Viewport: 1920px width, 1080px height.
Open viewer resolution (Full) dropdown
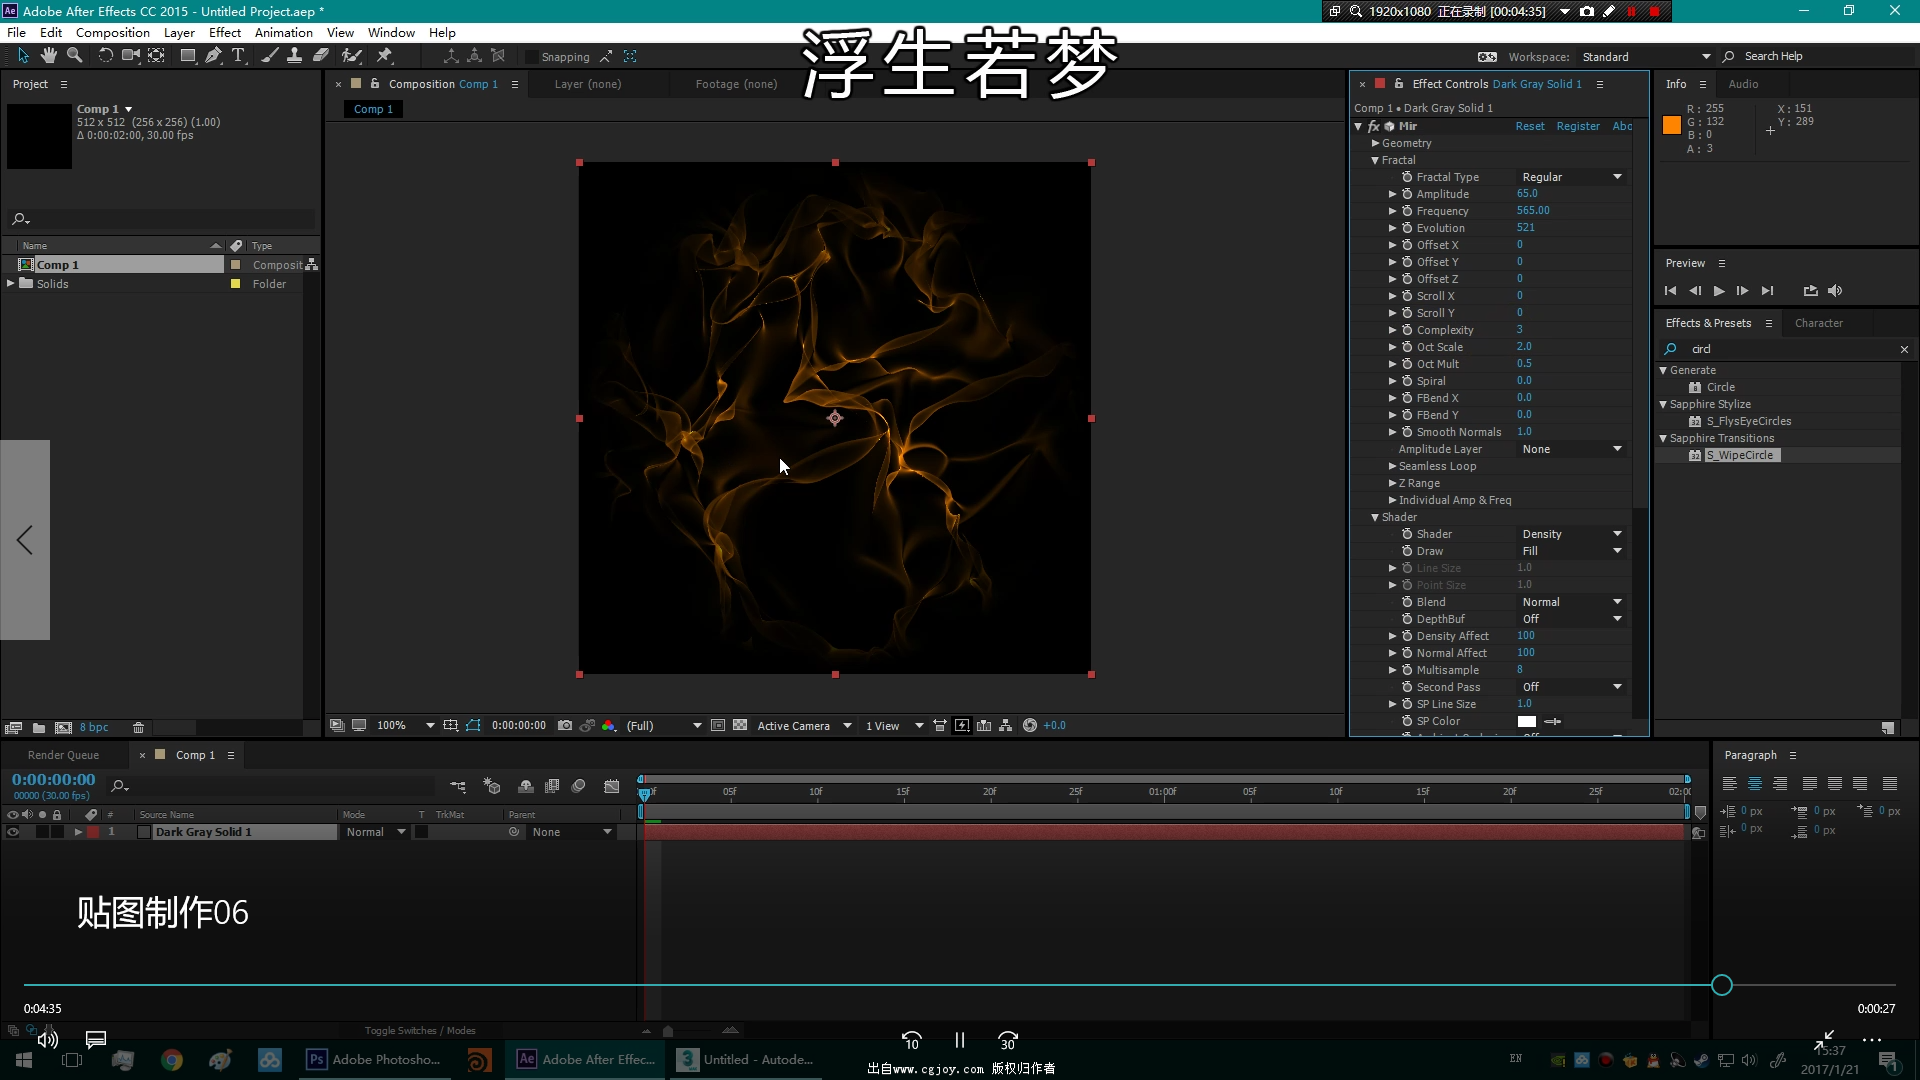click(x=664, y=726)
